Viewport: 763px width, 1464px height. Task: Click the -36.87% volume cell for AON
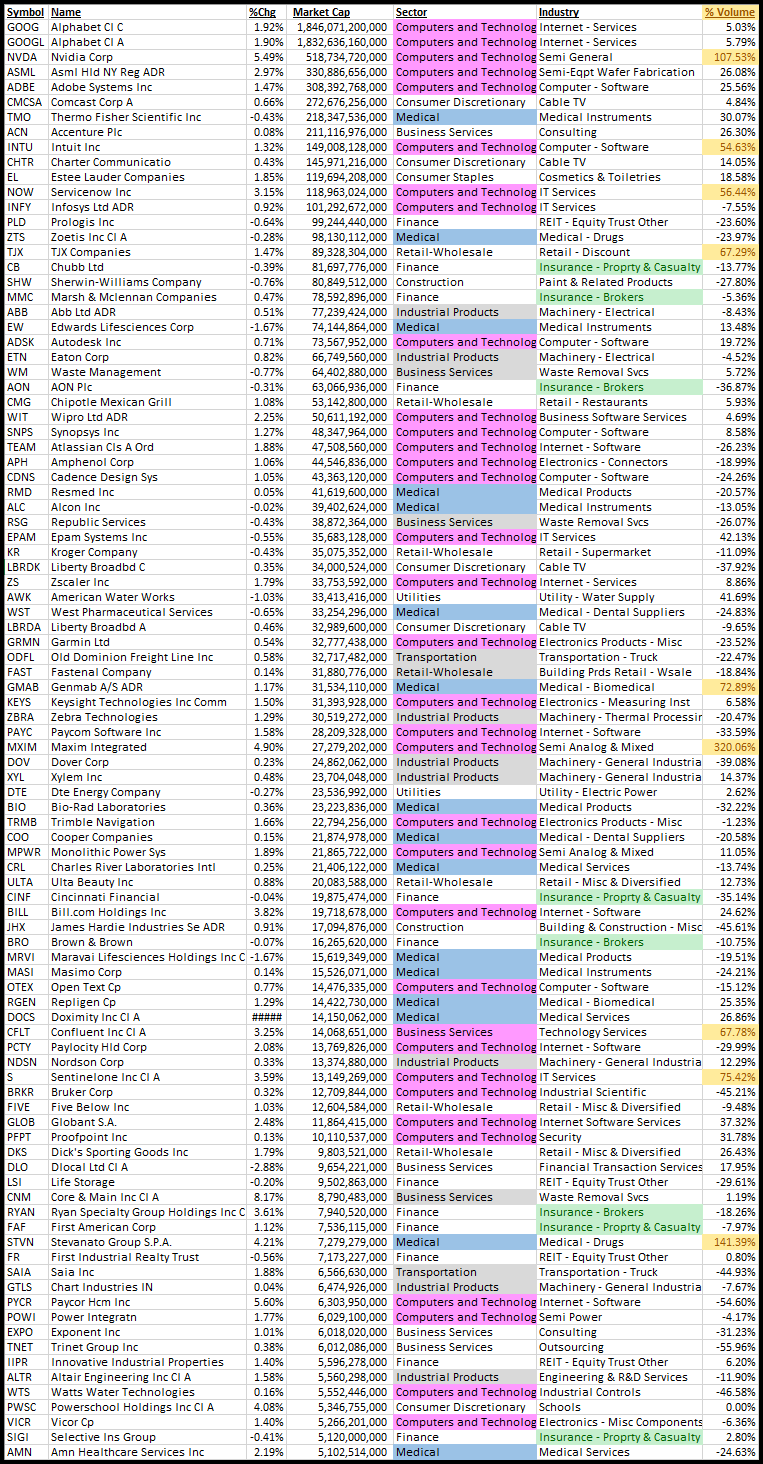730,387
